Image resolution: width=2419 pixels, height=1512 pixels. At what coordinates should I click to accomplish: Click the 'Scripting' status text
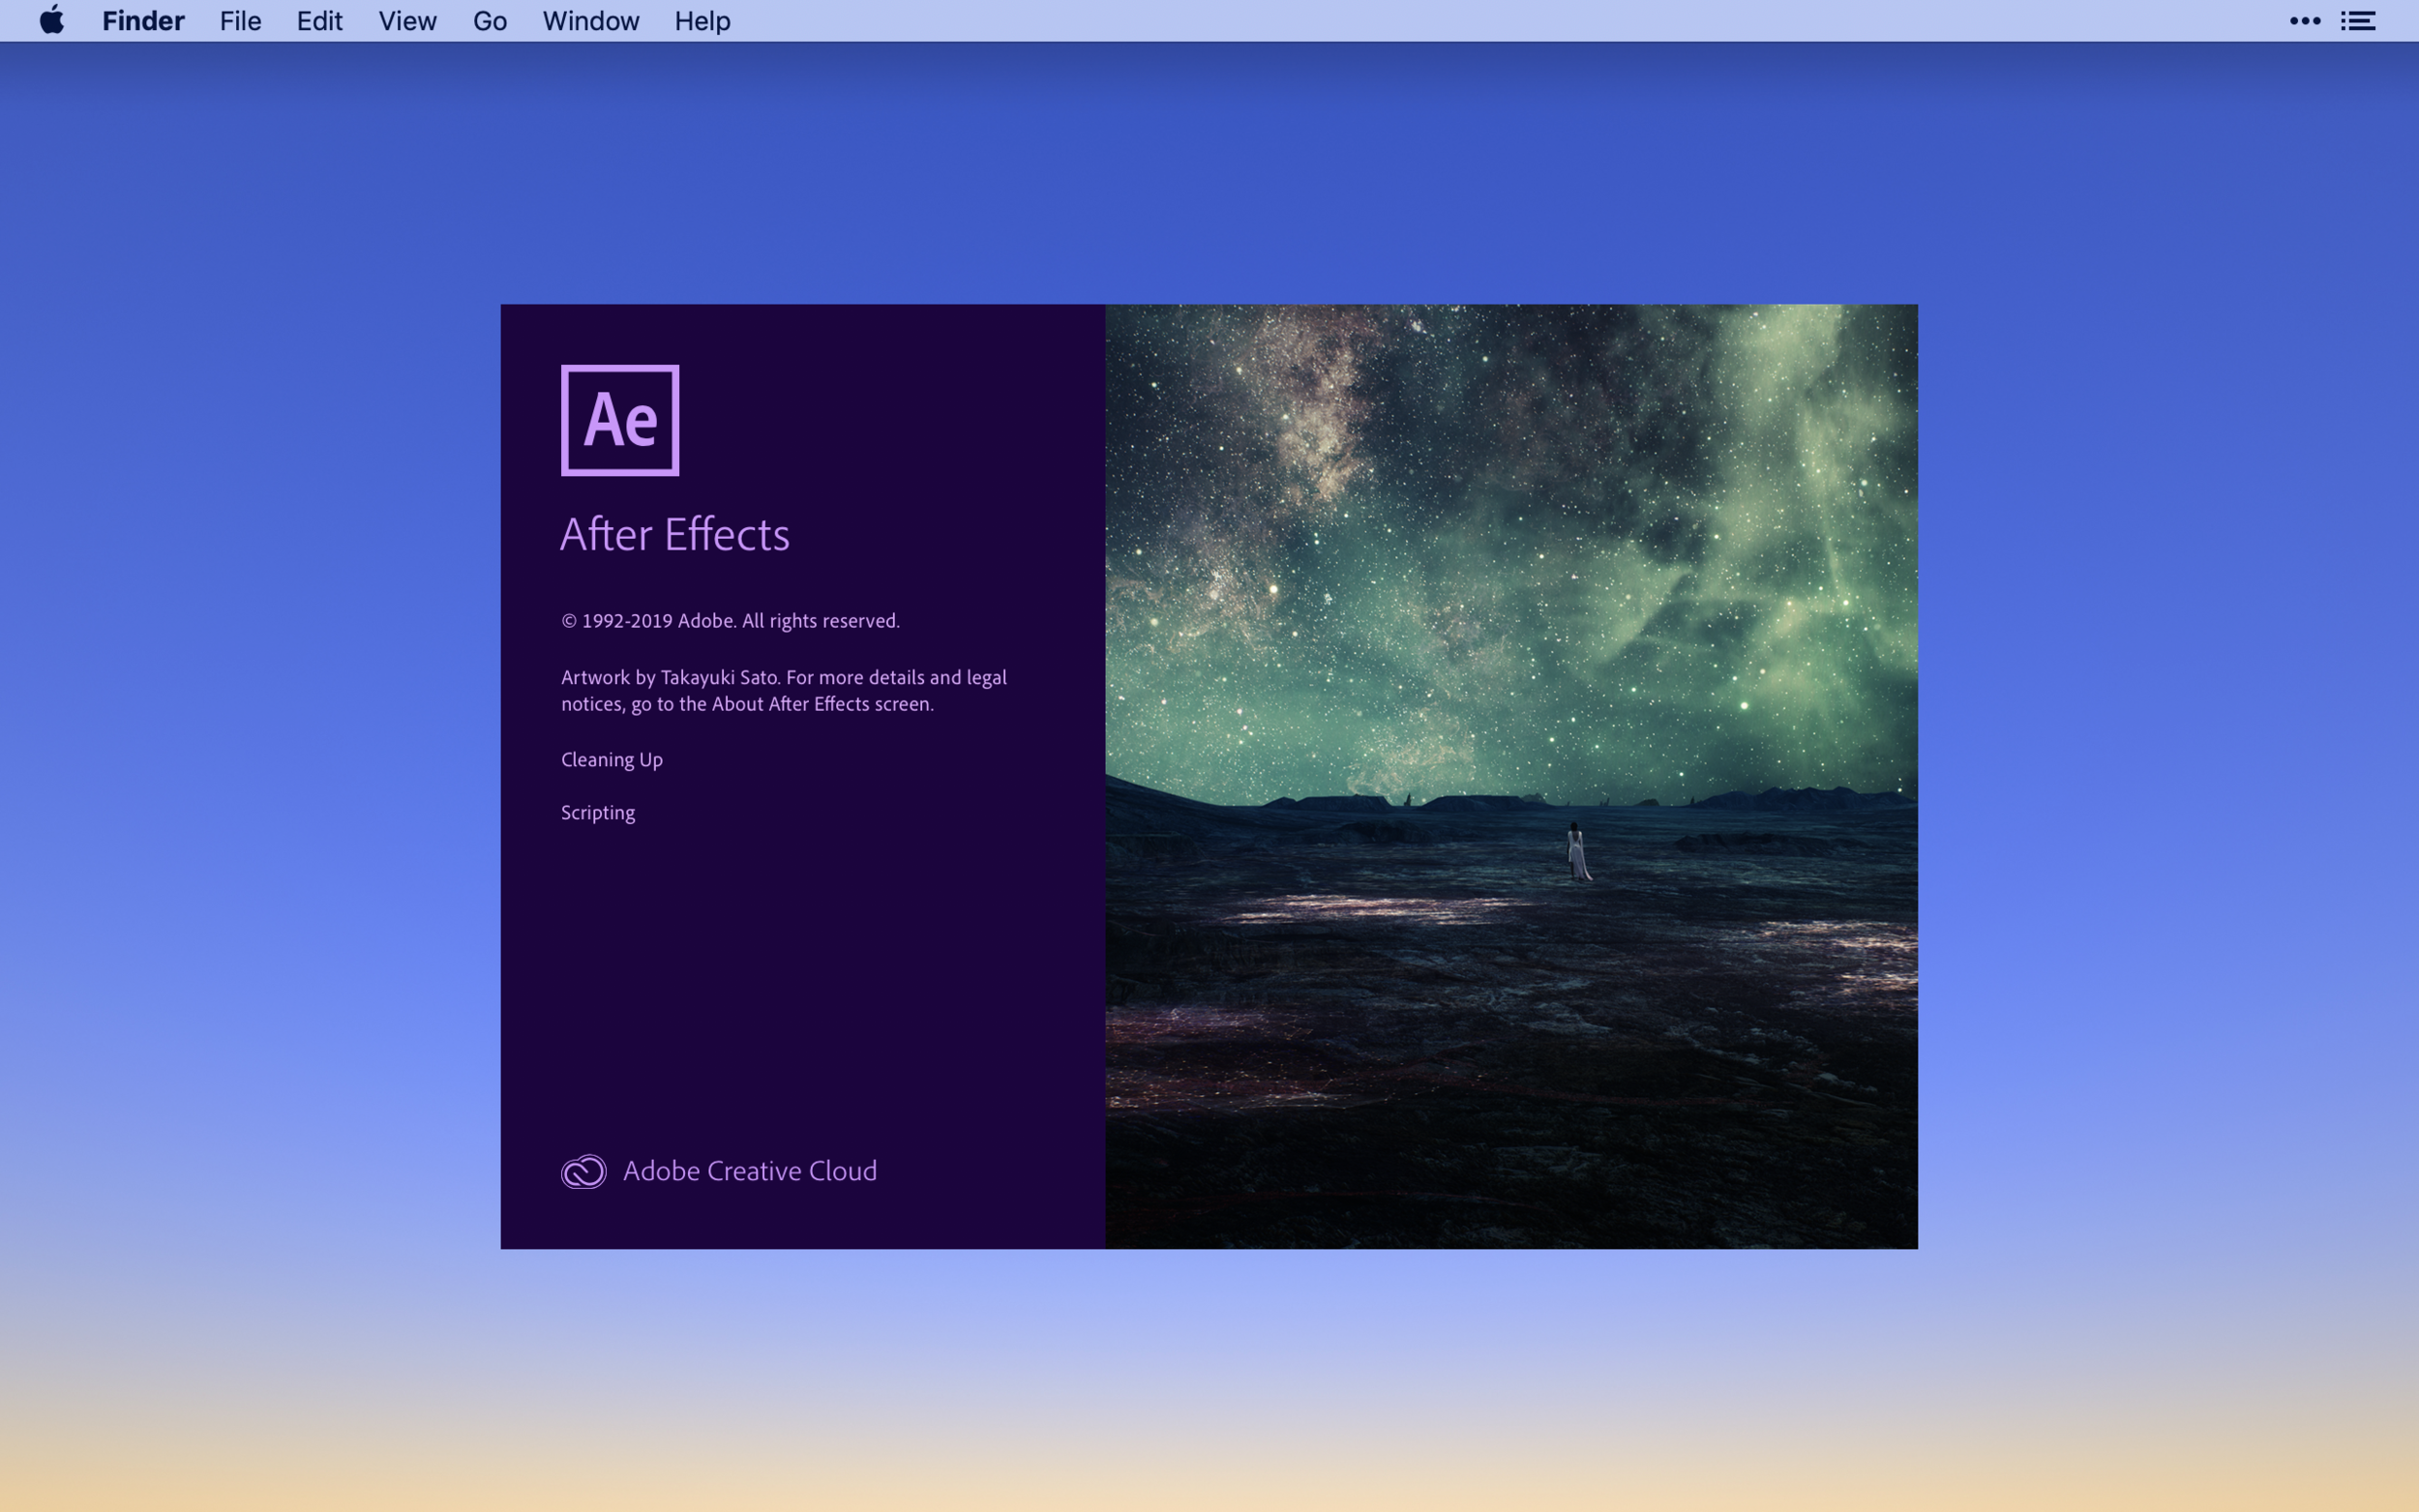[598, 813]
